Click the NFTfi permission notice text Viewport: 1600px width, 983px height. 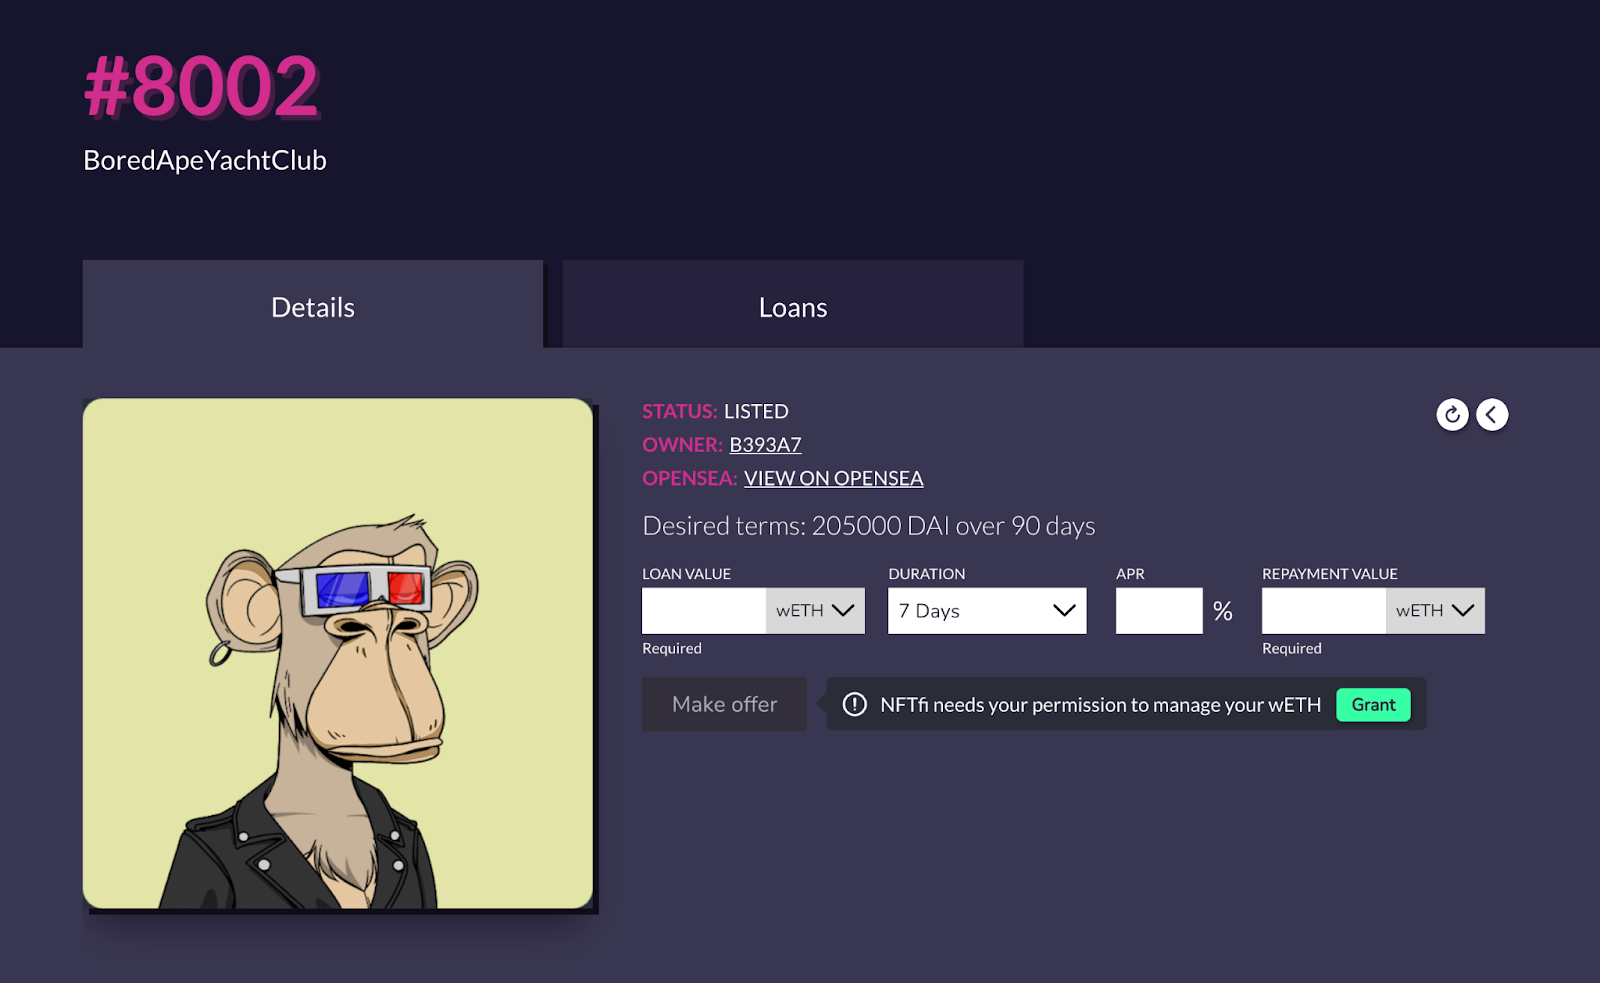point(1100,705)
